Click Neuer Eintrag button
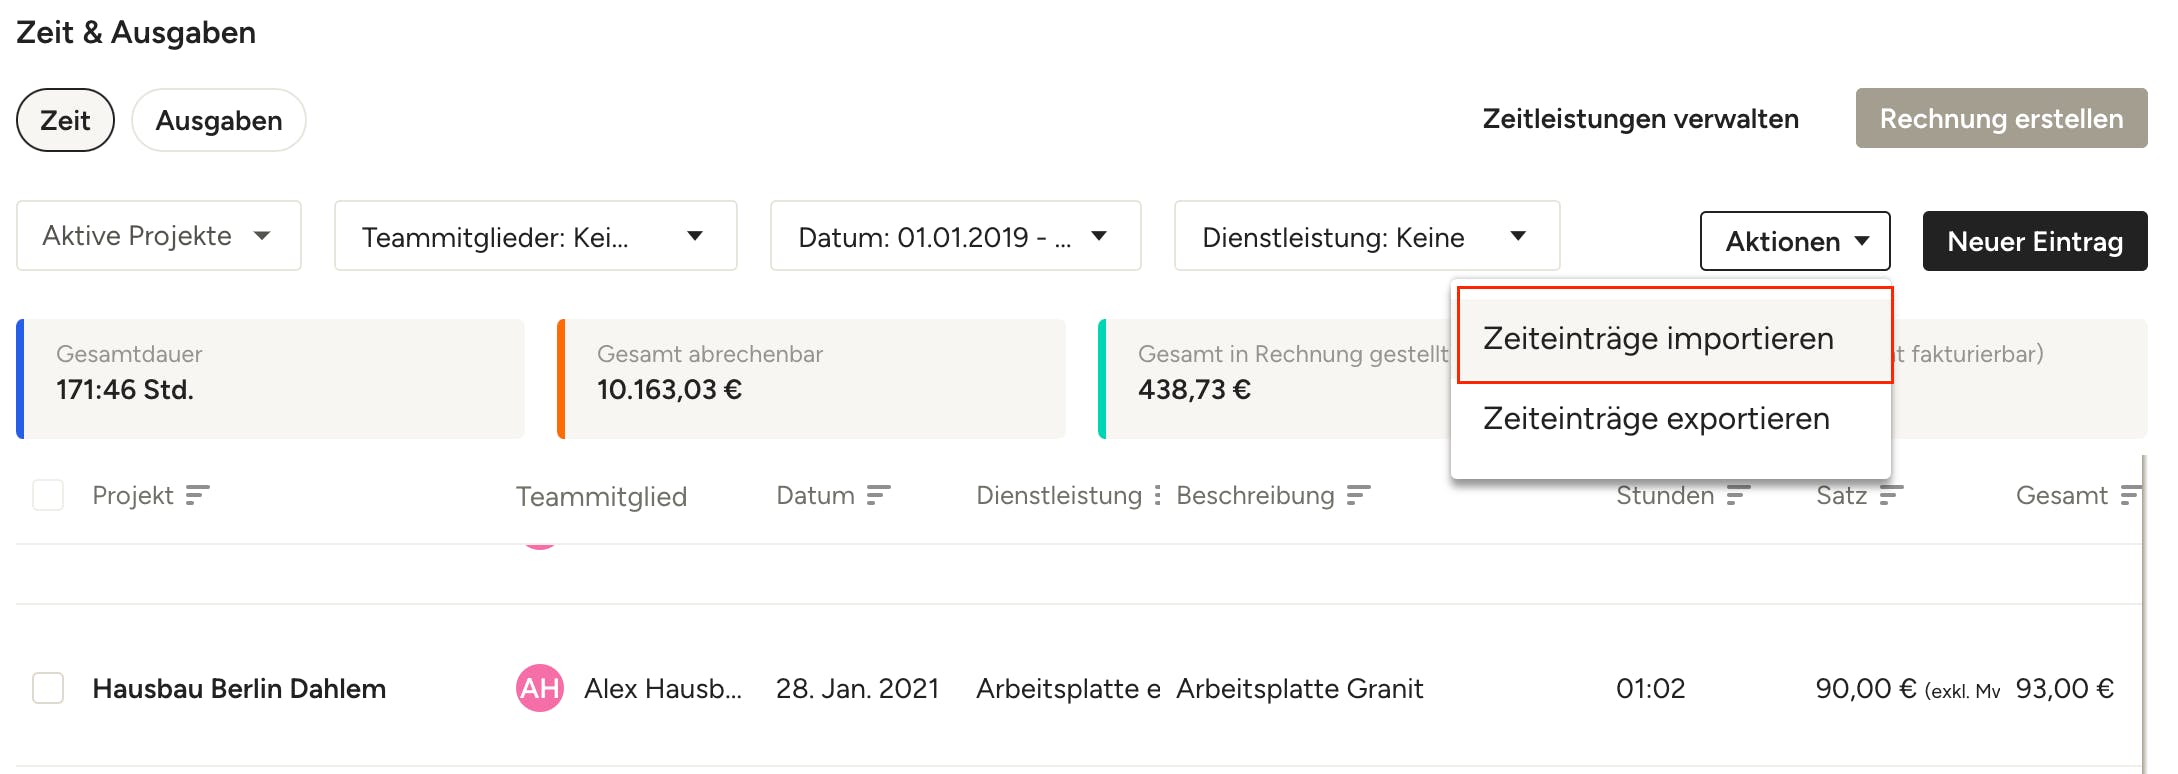 tap(2035, 241)
